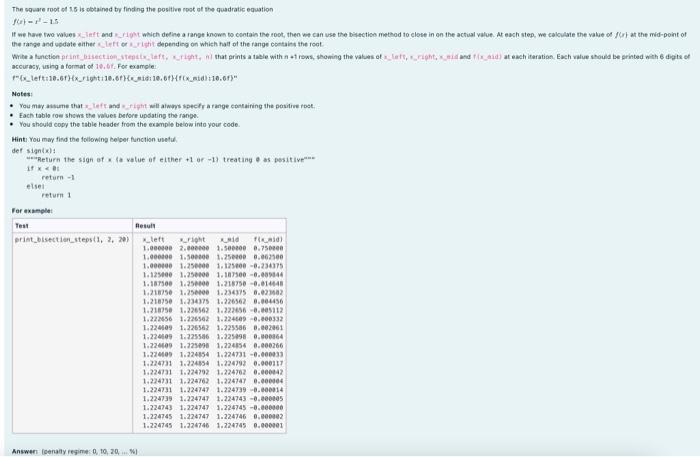Click the f(x_mid) value -0.000332
The height and width of the screenshot is (457, 700).
click(x=267, y=319)
